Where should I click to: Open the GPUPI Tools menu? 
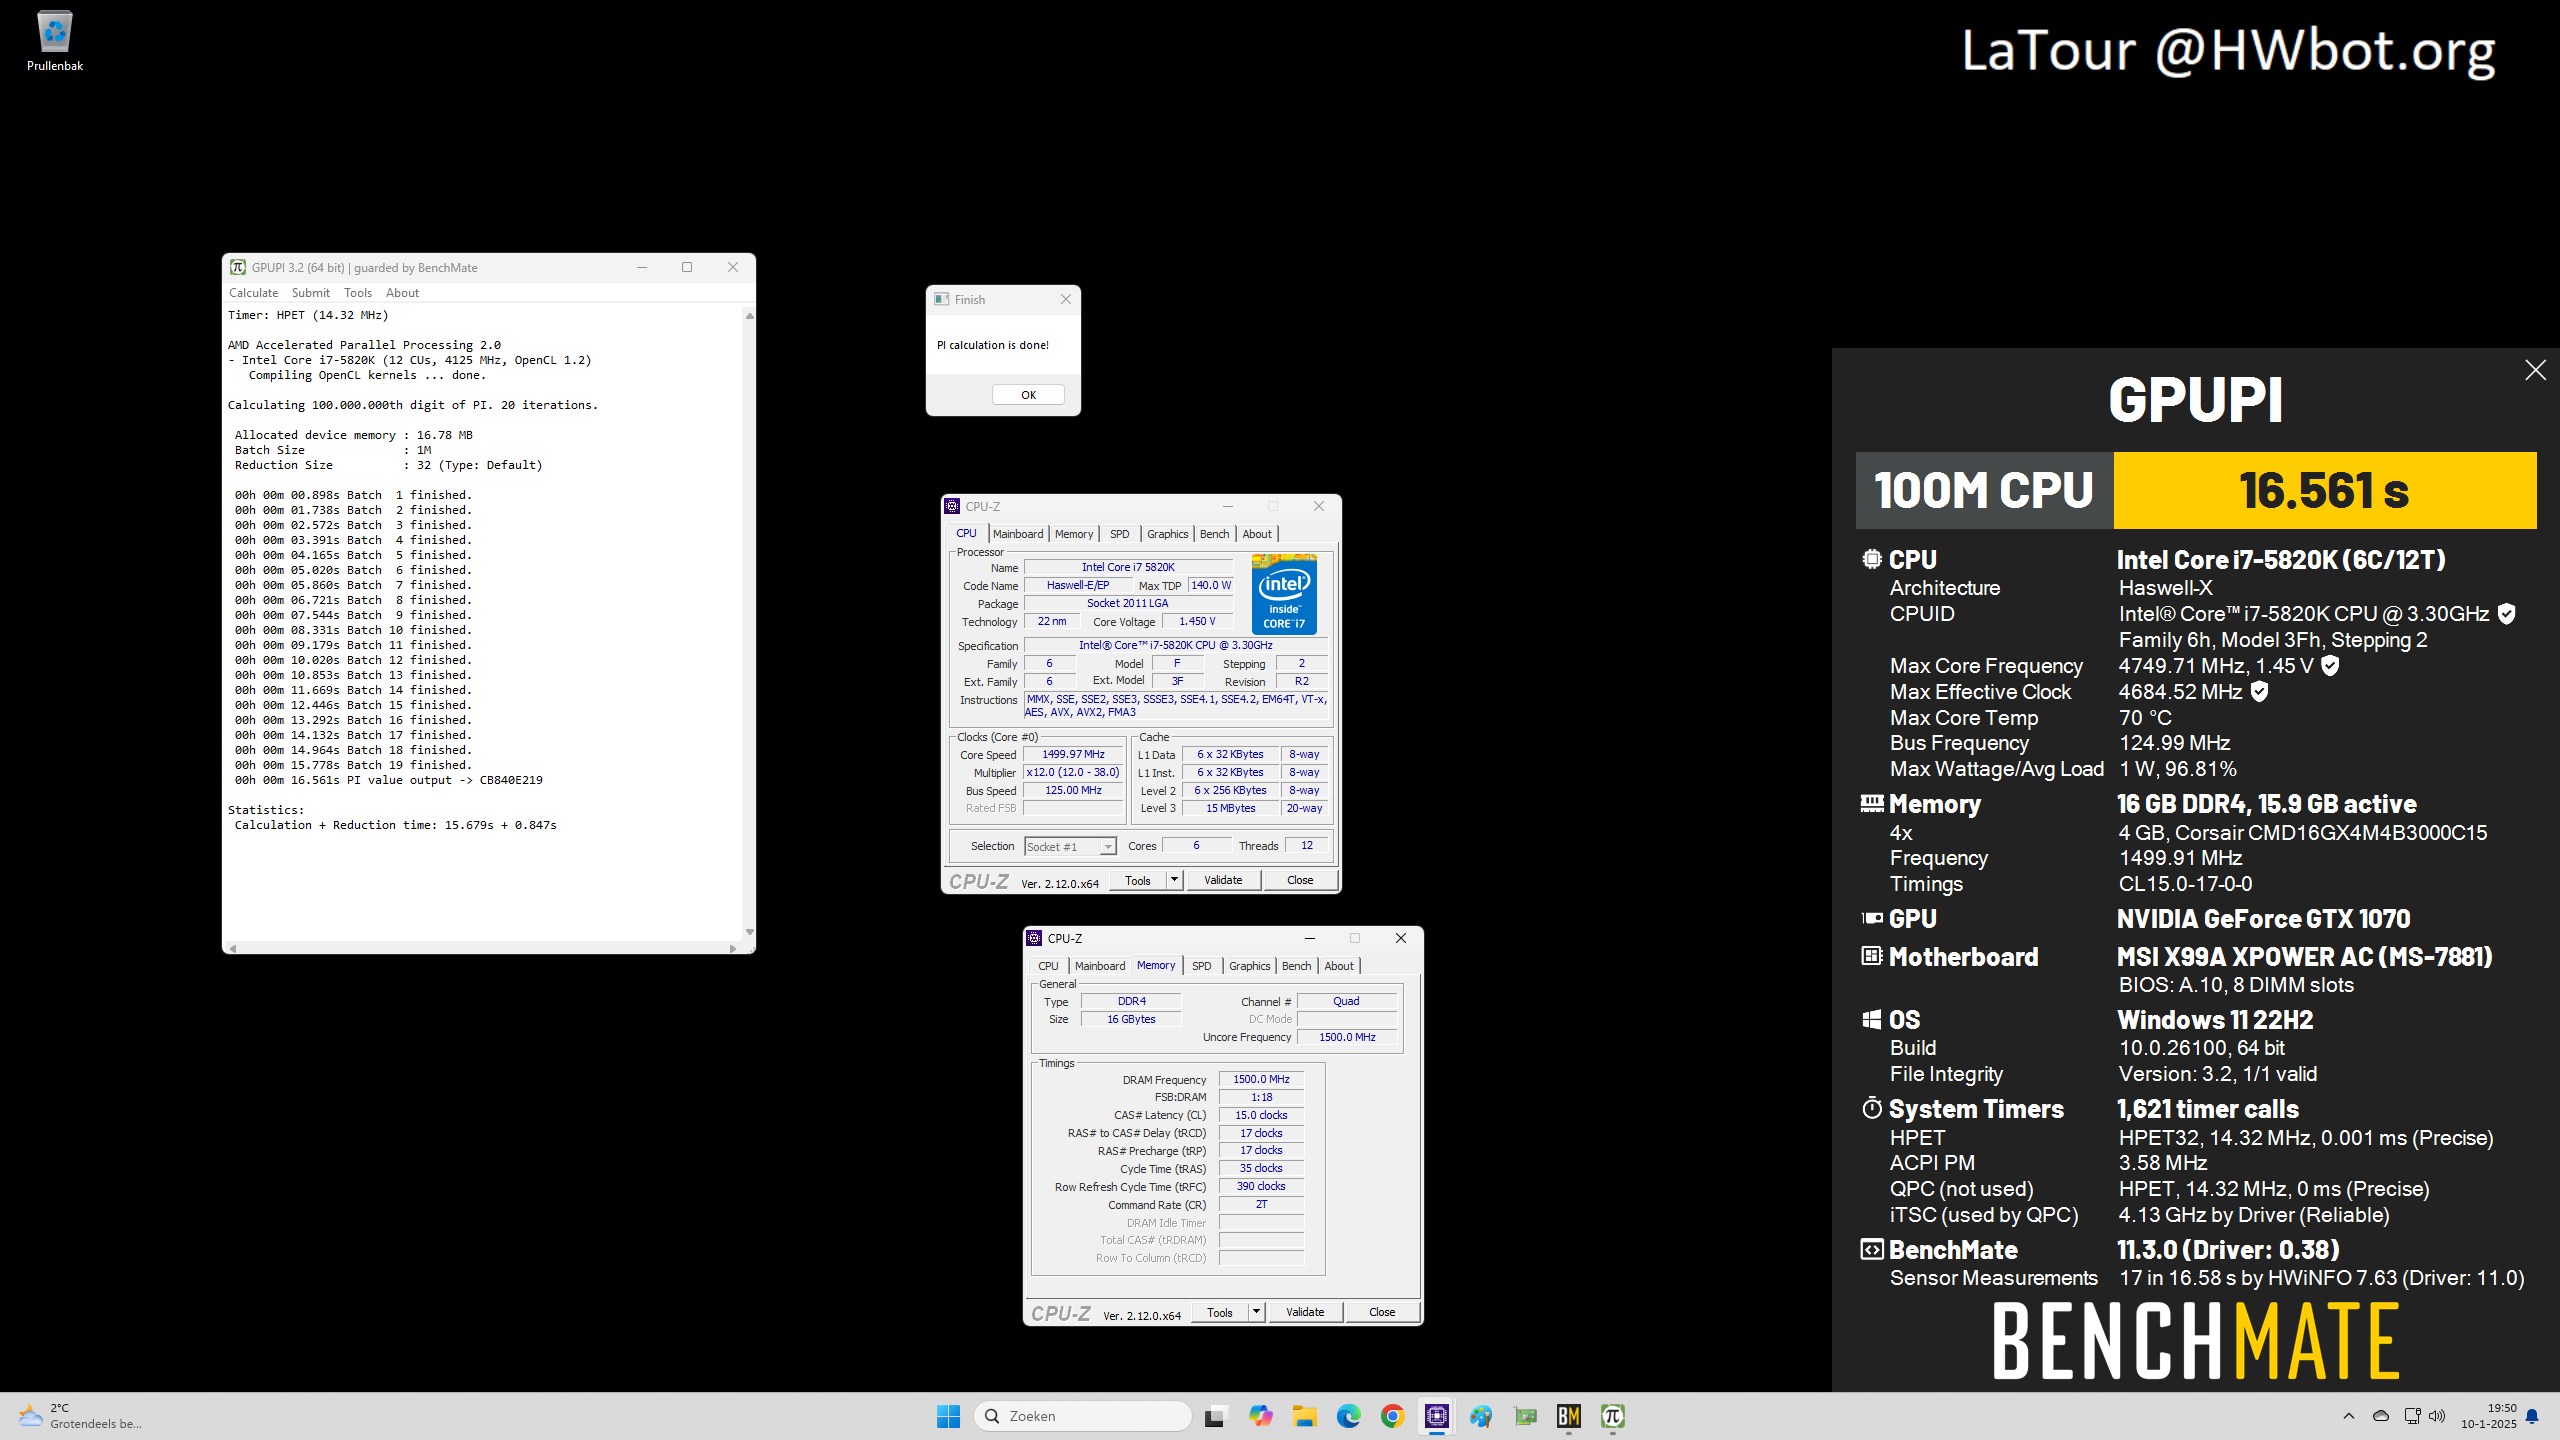(x=358, y=293)
